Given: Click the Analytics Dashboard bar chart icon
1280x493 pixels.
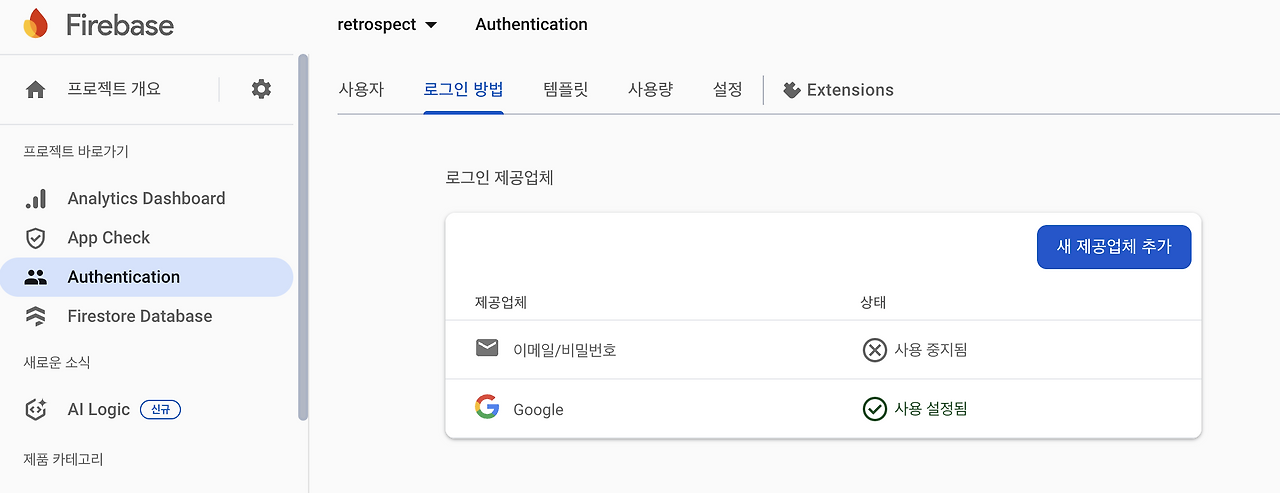Looking at the screenshot, I should 35,198.
